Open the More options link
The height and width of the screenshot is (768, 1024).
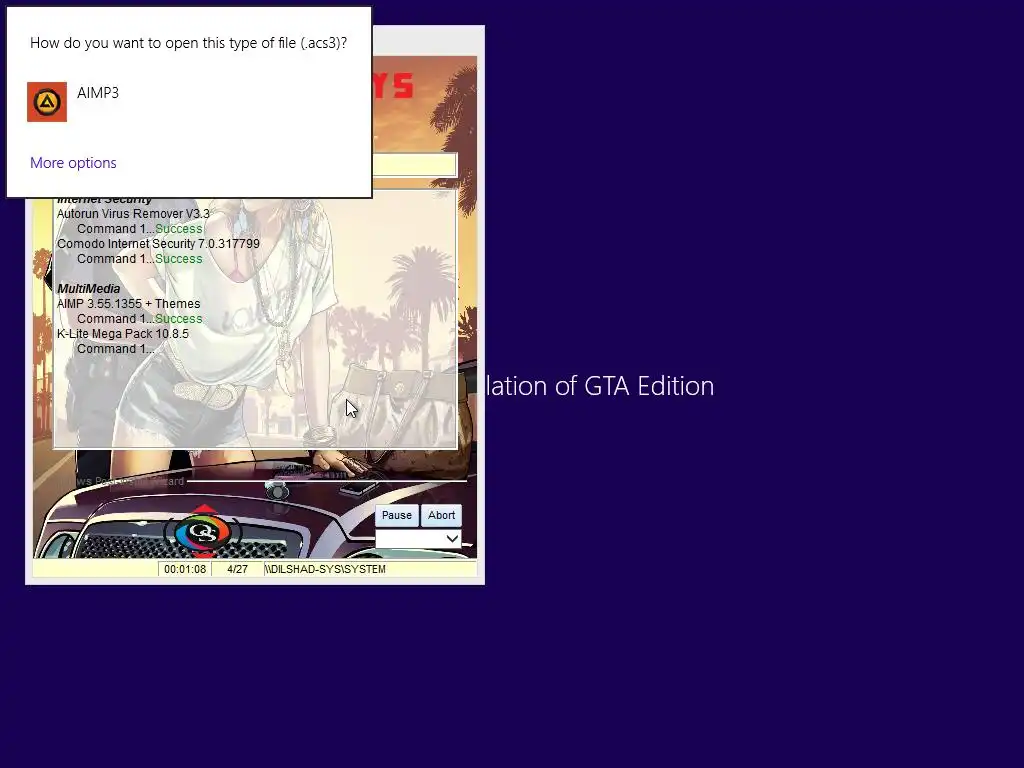(73, 163)
